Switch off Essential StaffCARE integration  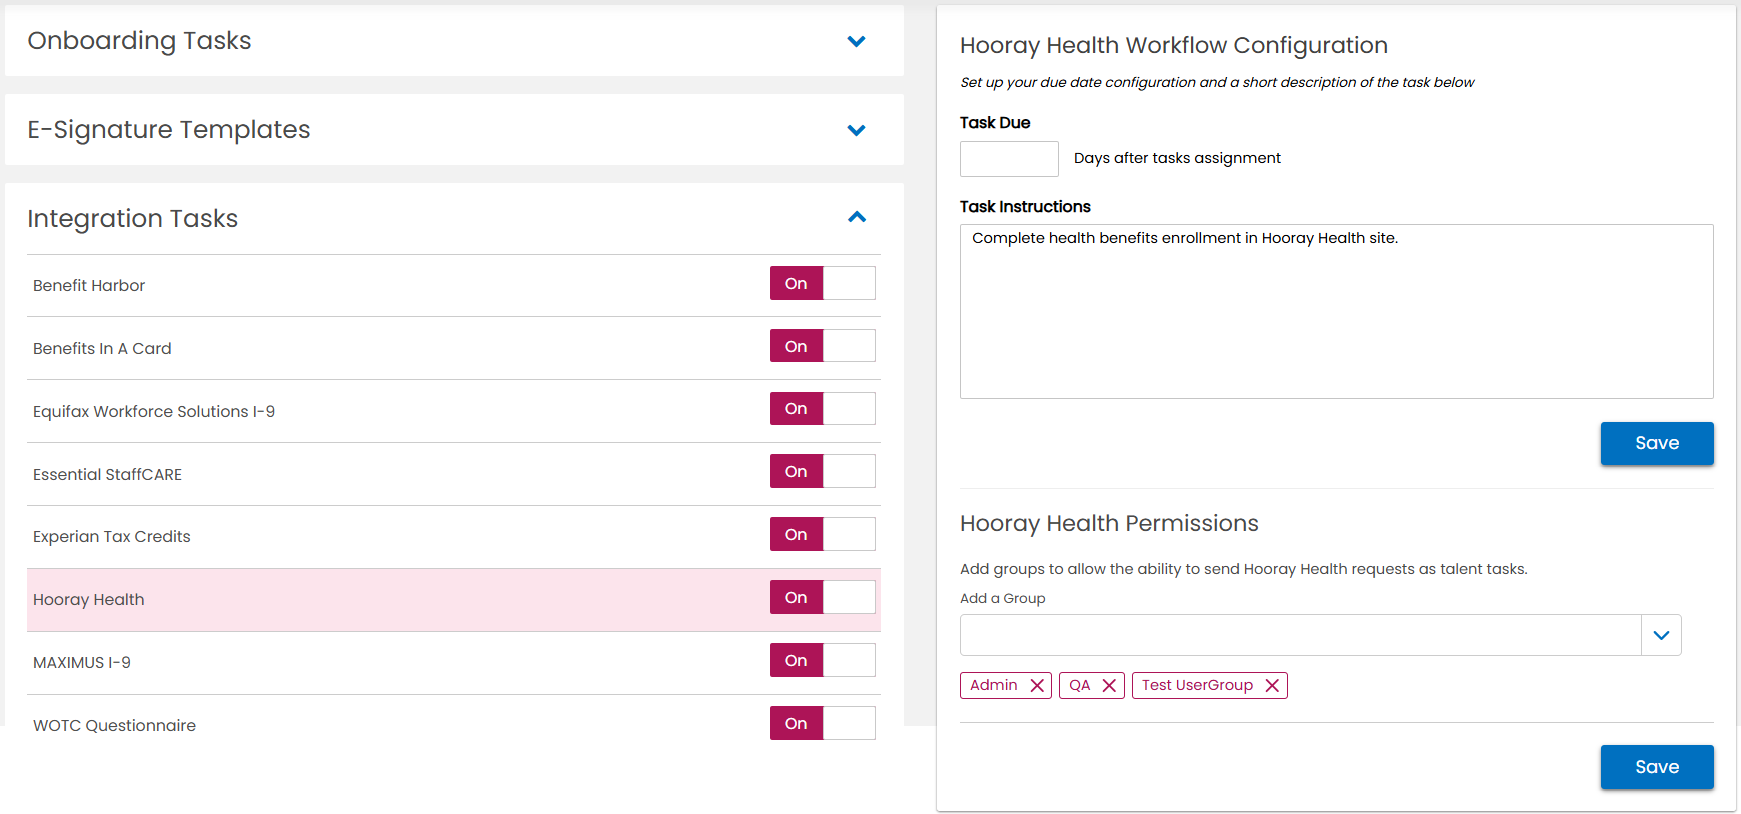coord(822,471)
